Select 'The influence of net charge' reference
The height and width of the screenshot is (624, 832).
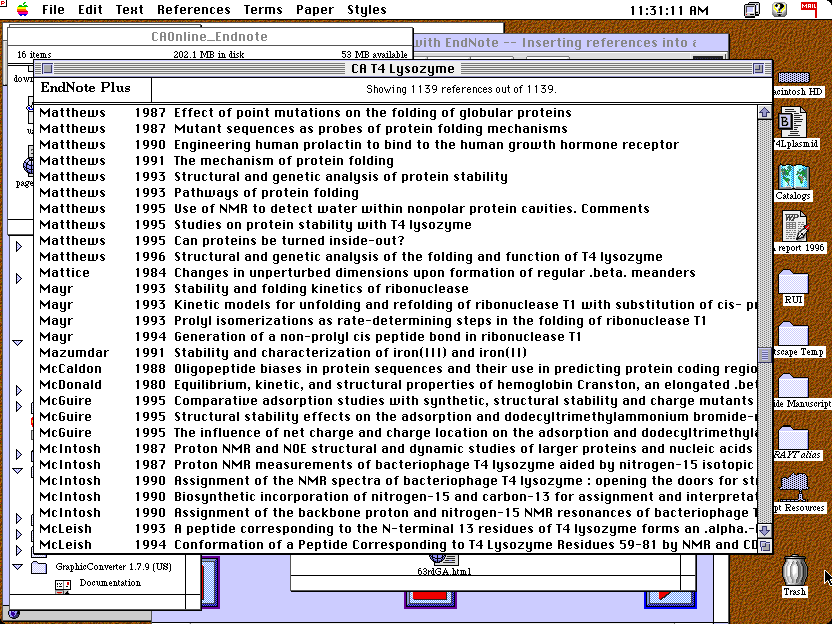coord(395,432)
